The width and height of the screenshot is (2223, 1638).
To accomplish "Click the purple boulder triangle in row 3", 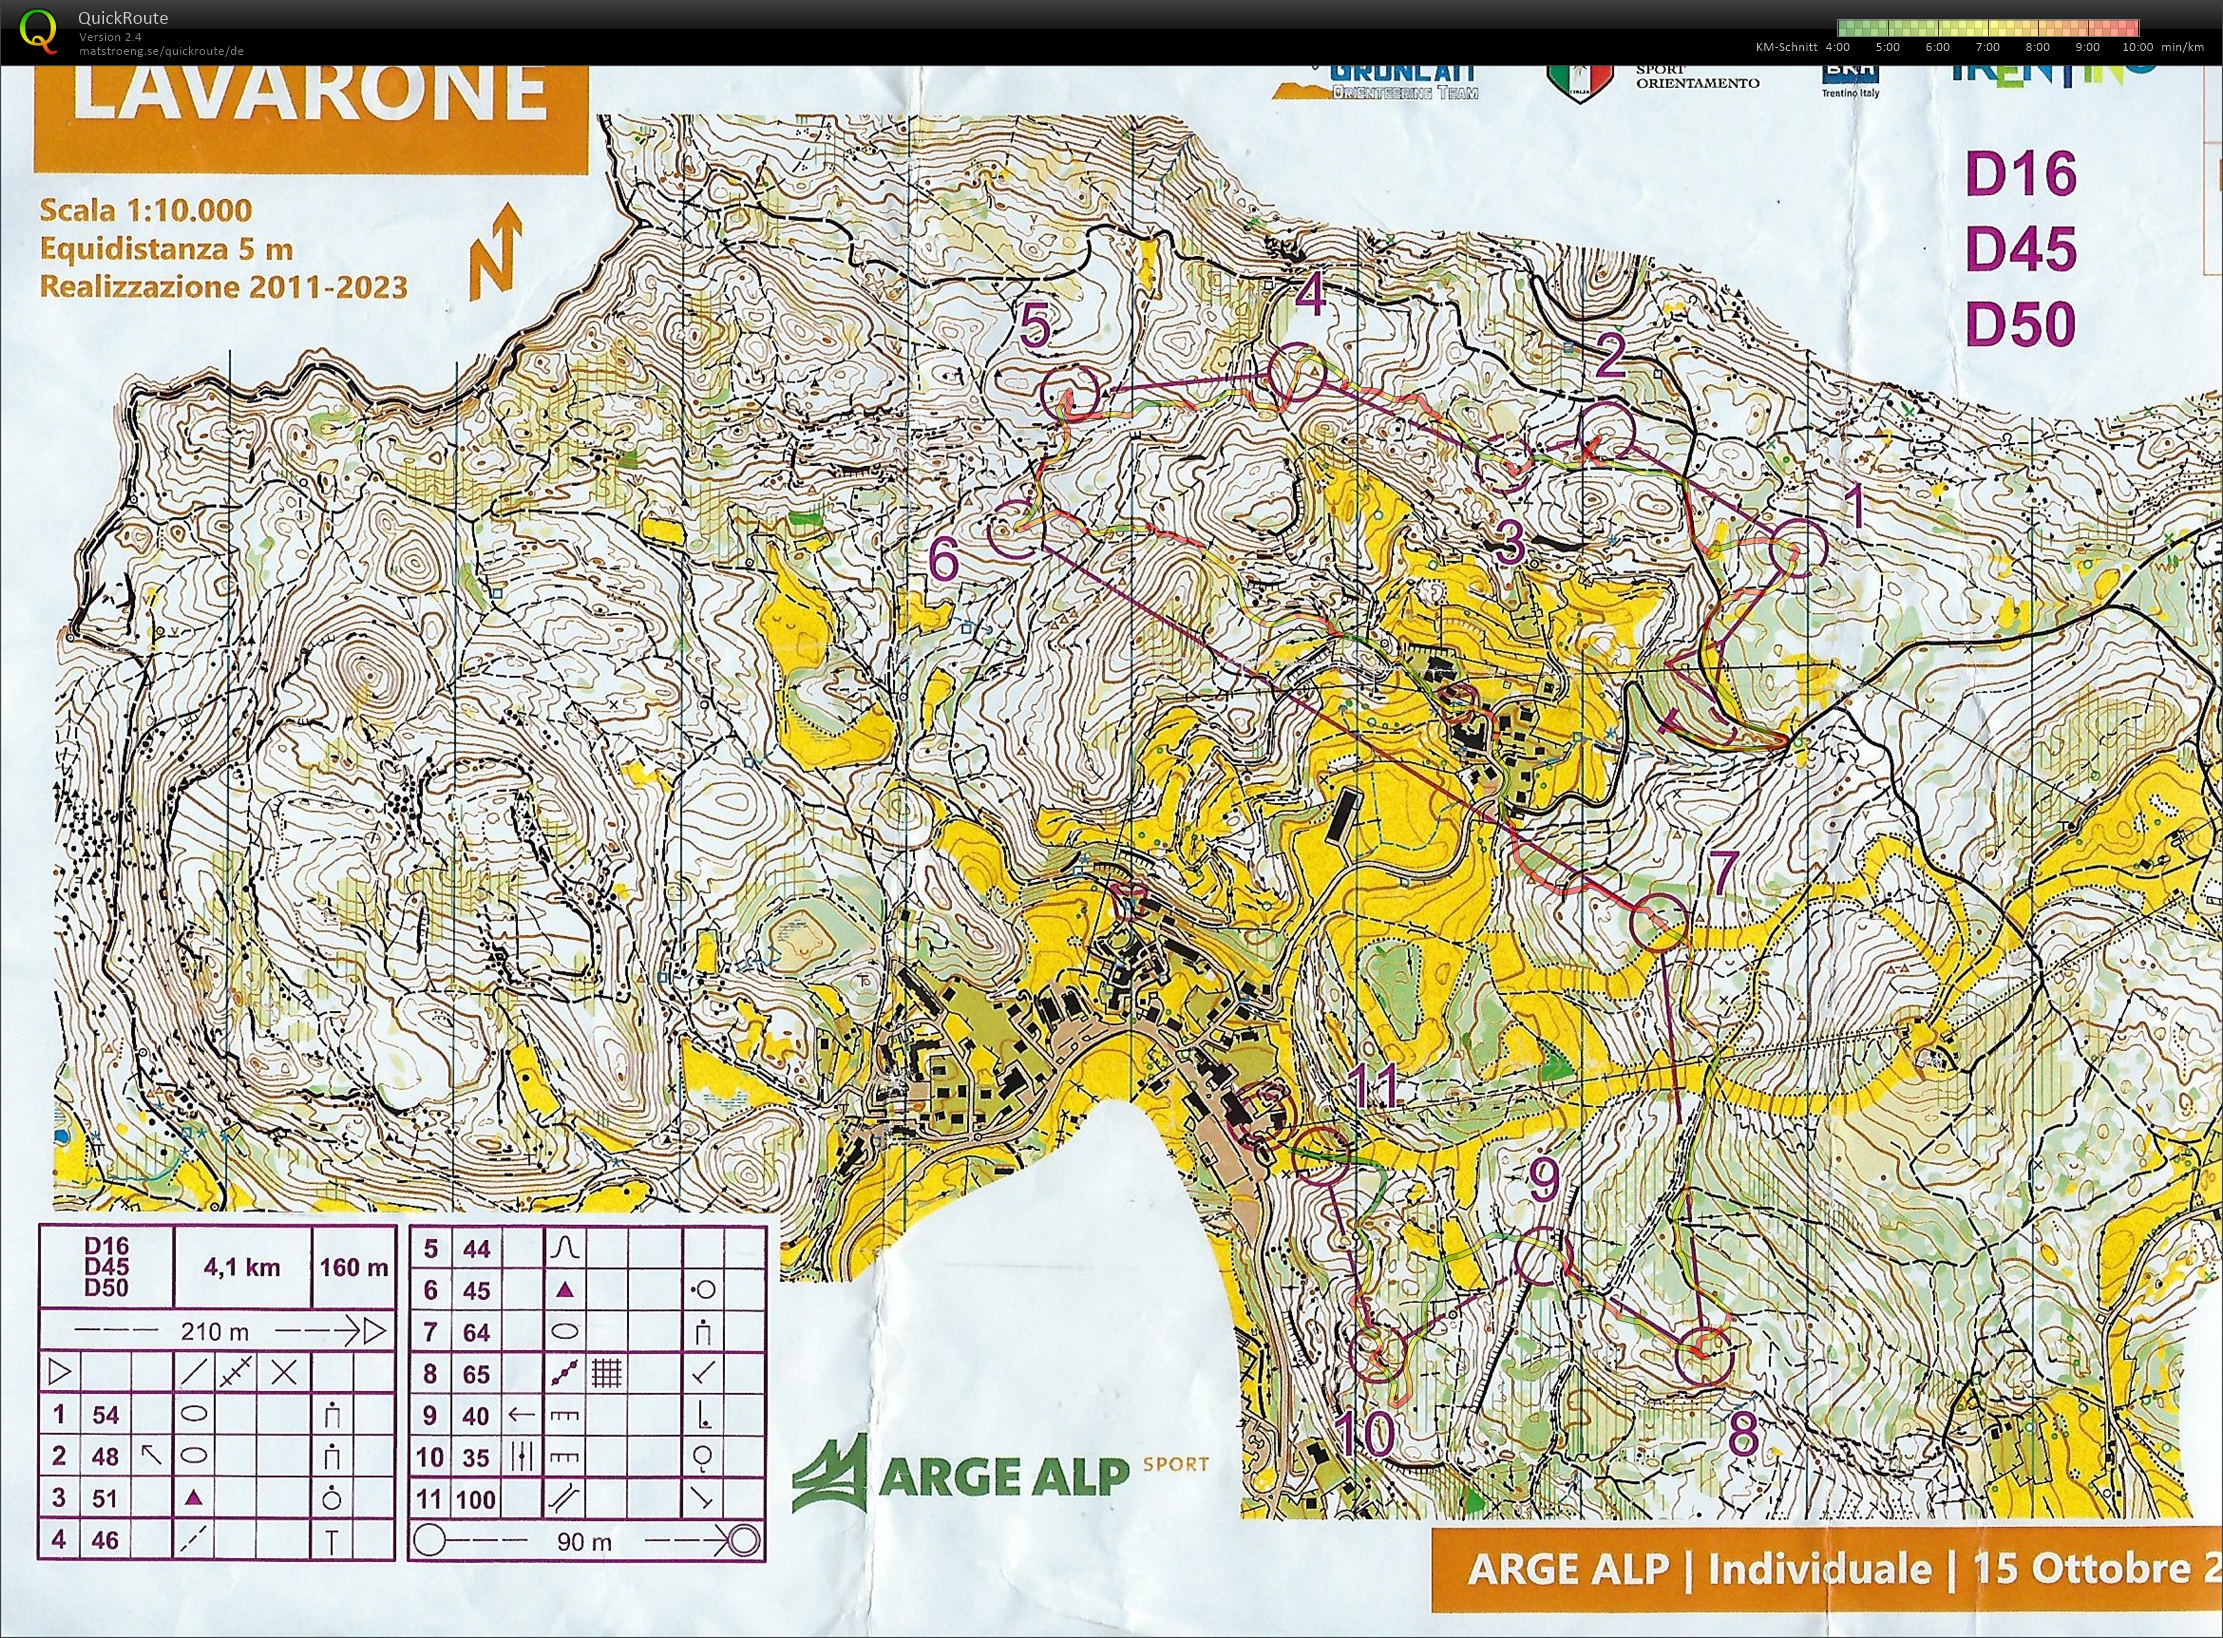I will pos(195,1498).
